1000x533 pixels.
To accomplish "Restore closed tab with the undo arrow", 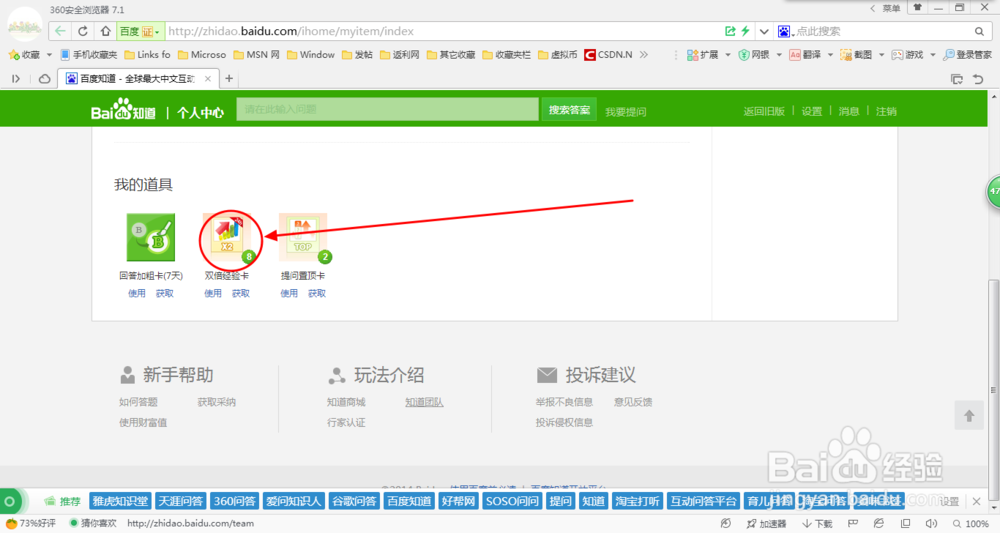I will click(x=978, y=79).
